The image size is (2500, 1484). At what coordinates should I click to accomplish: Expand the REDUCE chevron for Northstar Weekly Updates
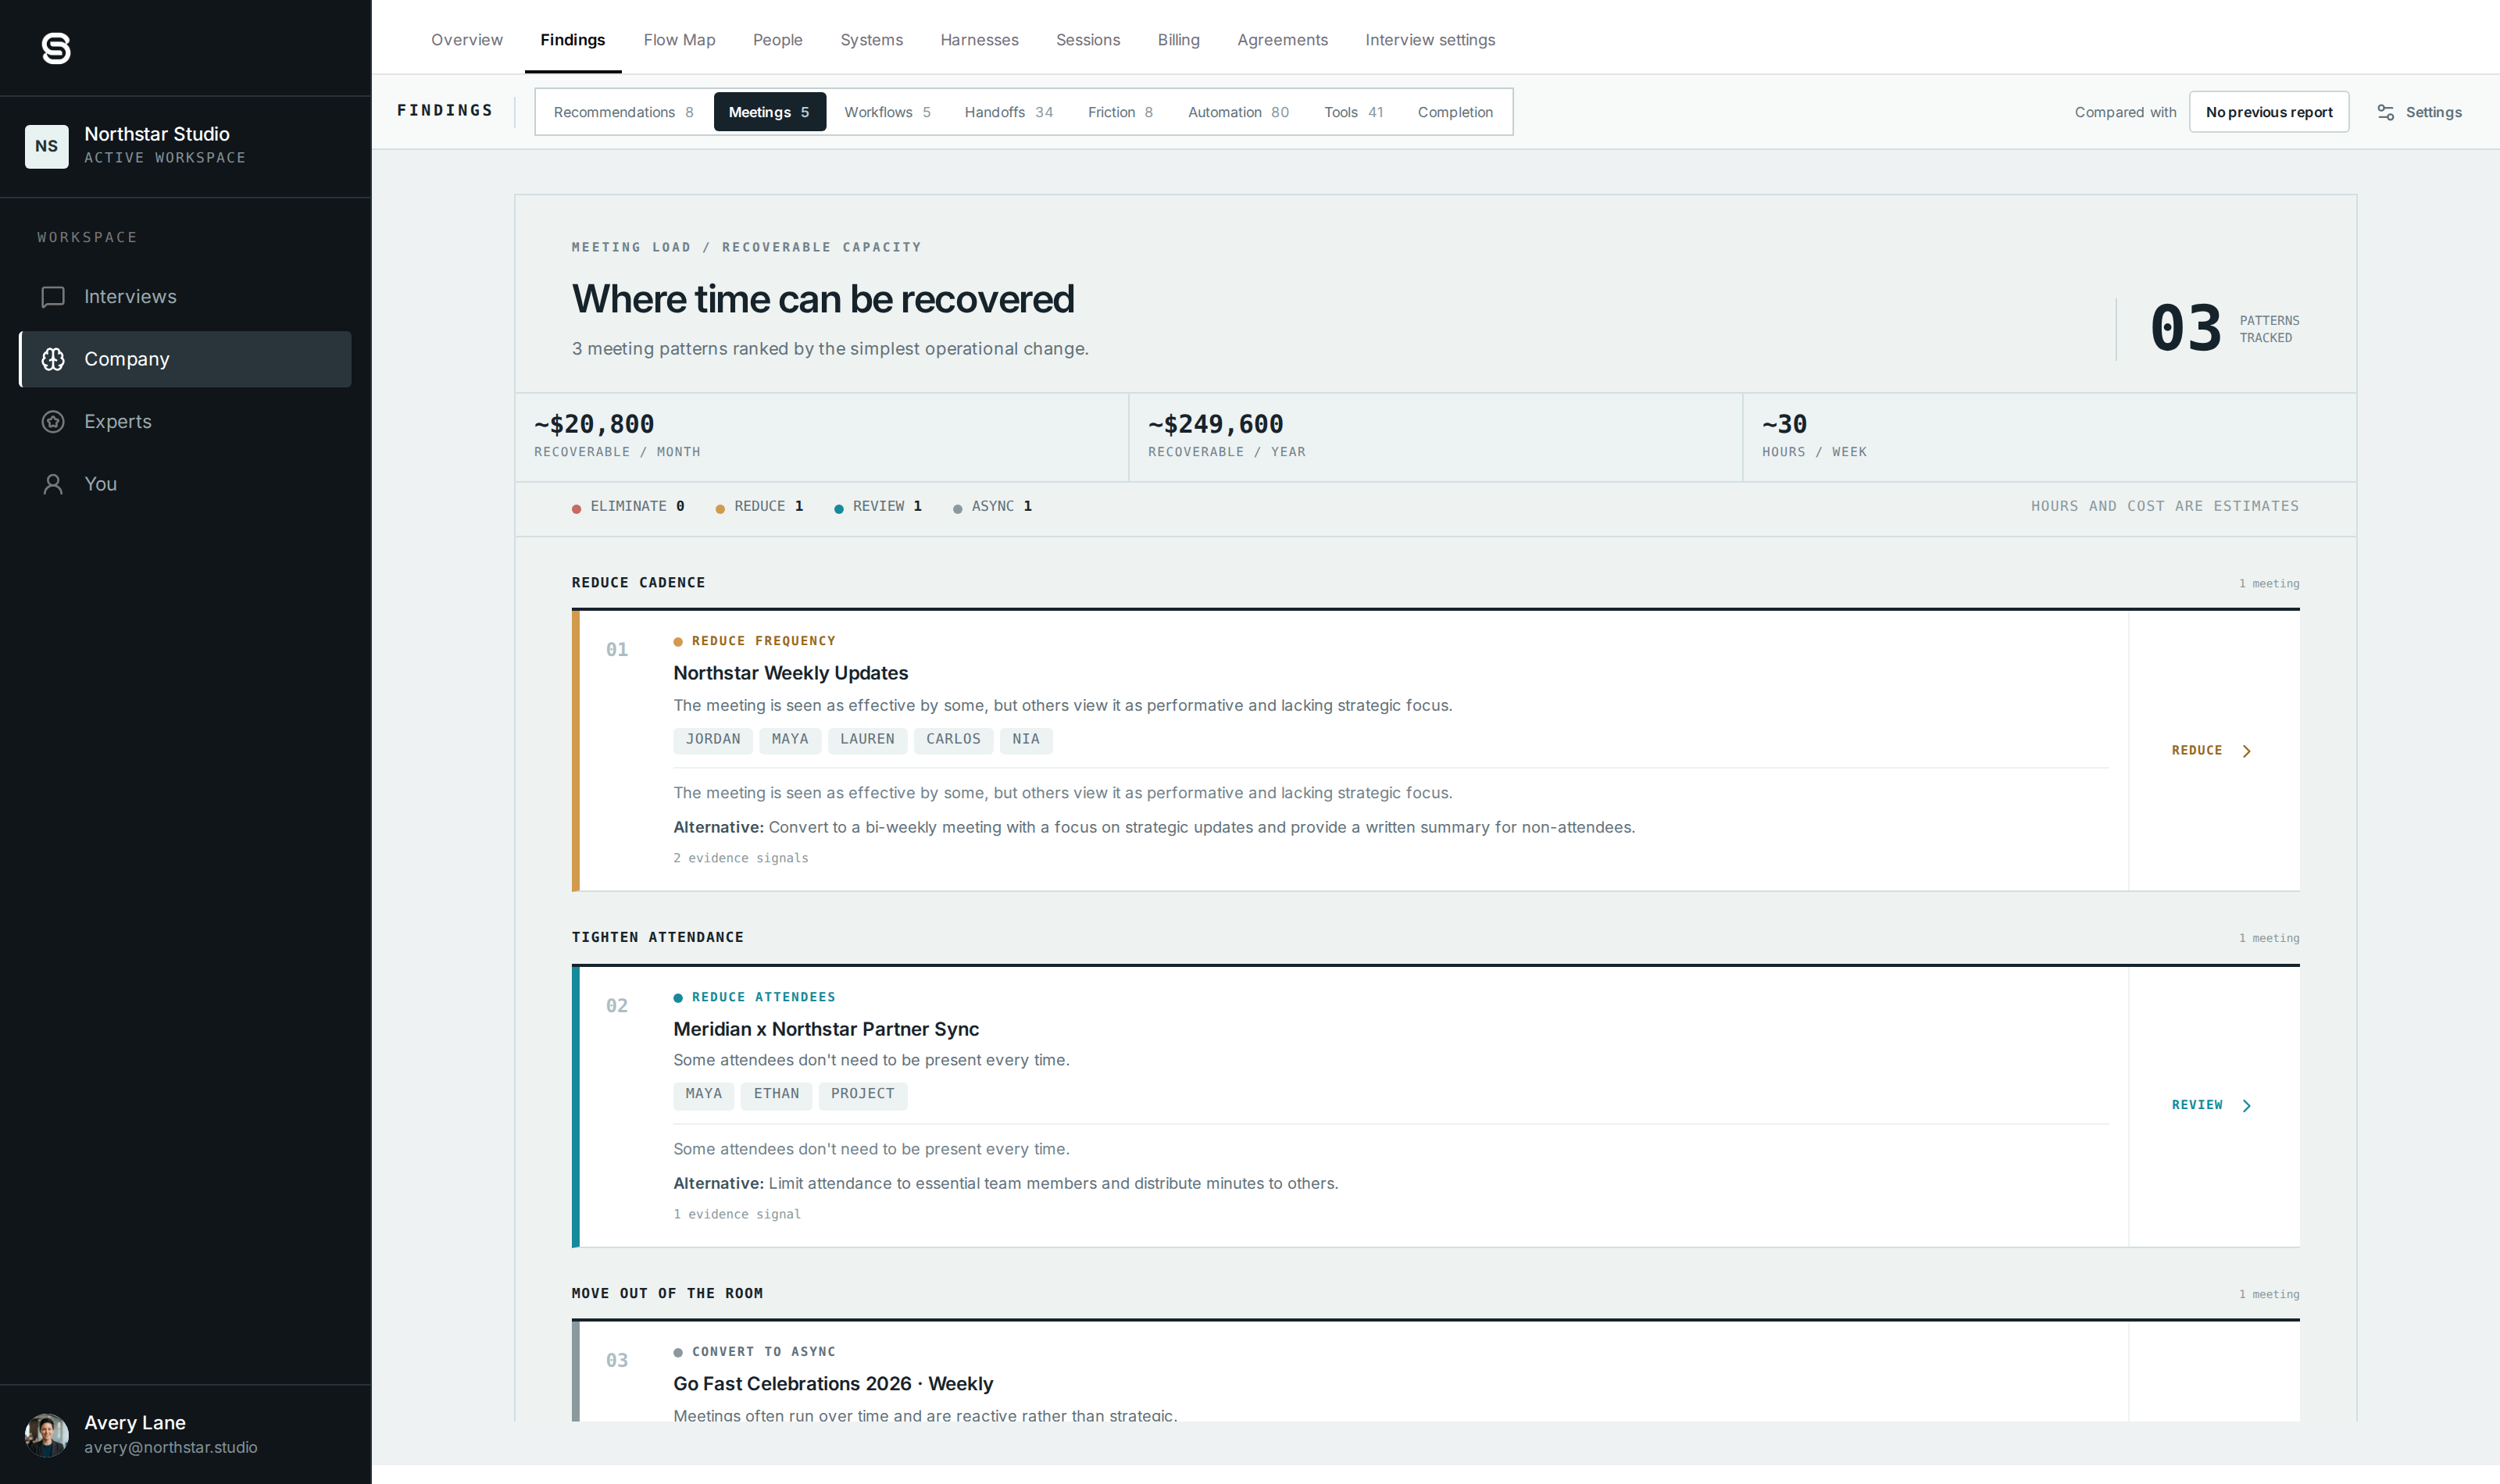[2247, 751]
